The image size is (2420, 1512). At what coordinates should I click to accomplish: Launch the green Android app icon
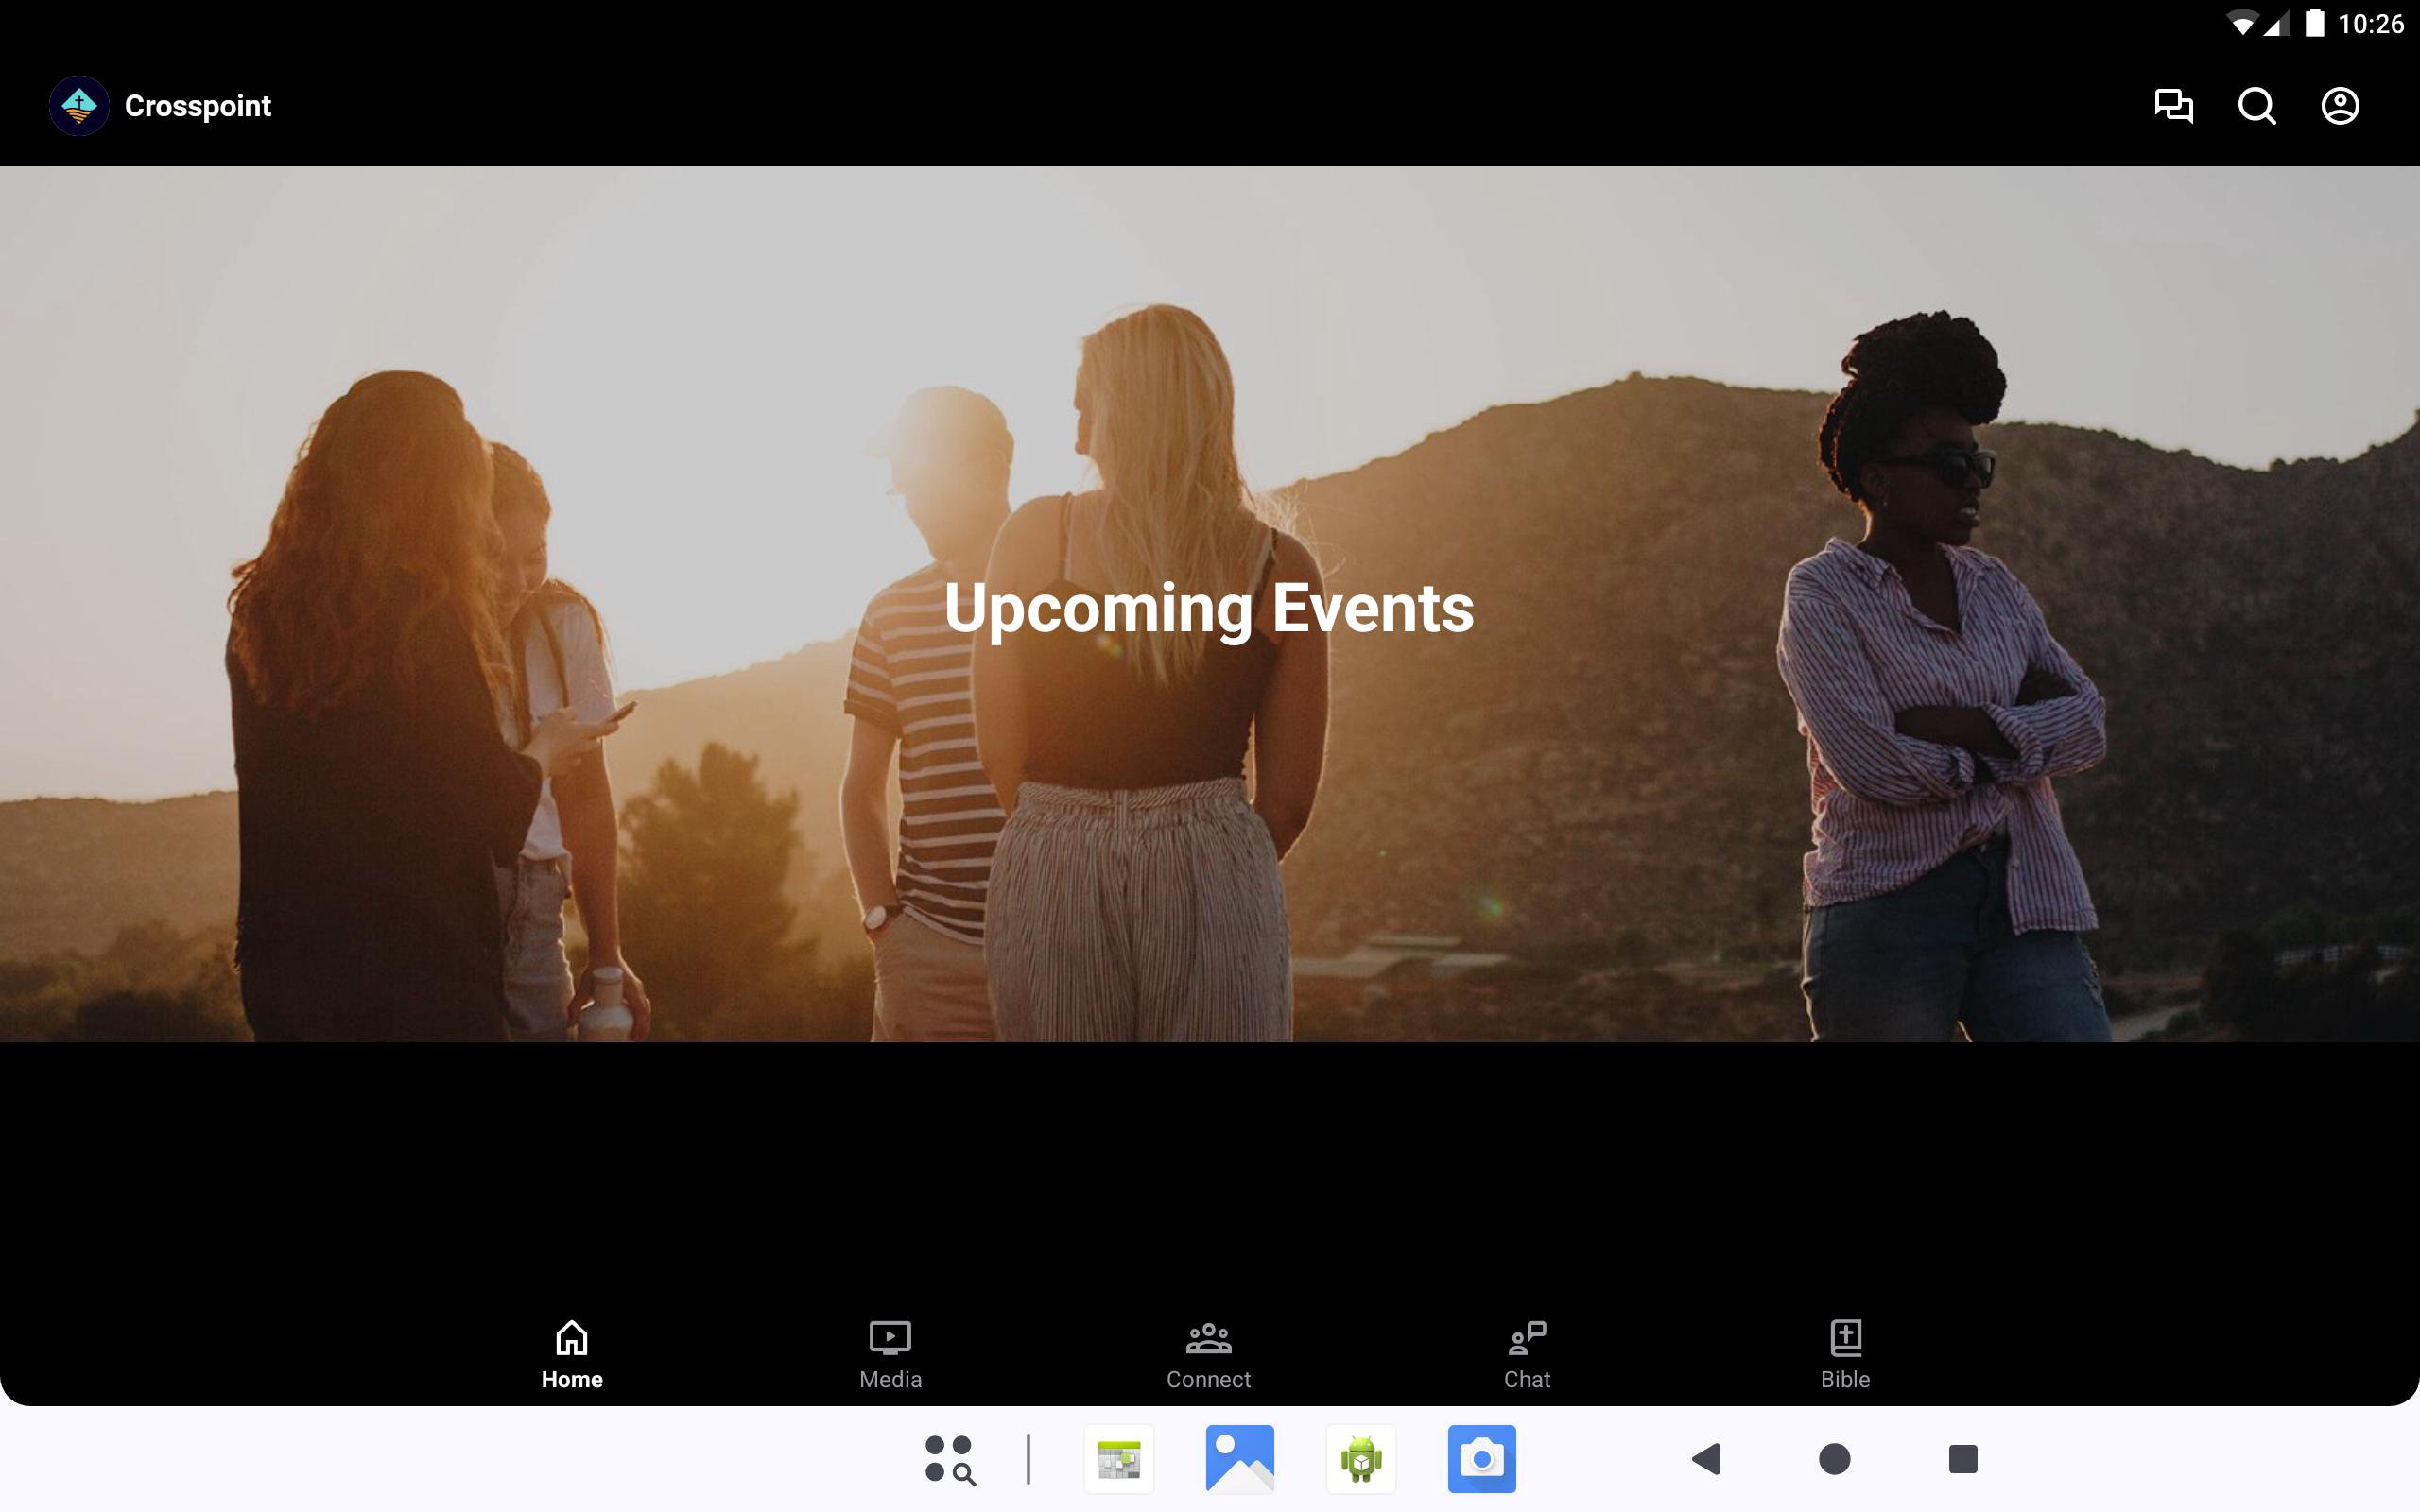(1361, 1459)
